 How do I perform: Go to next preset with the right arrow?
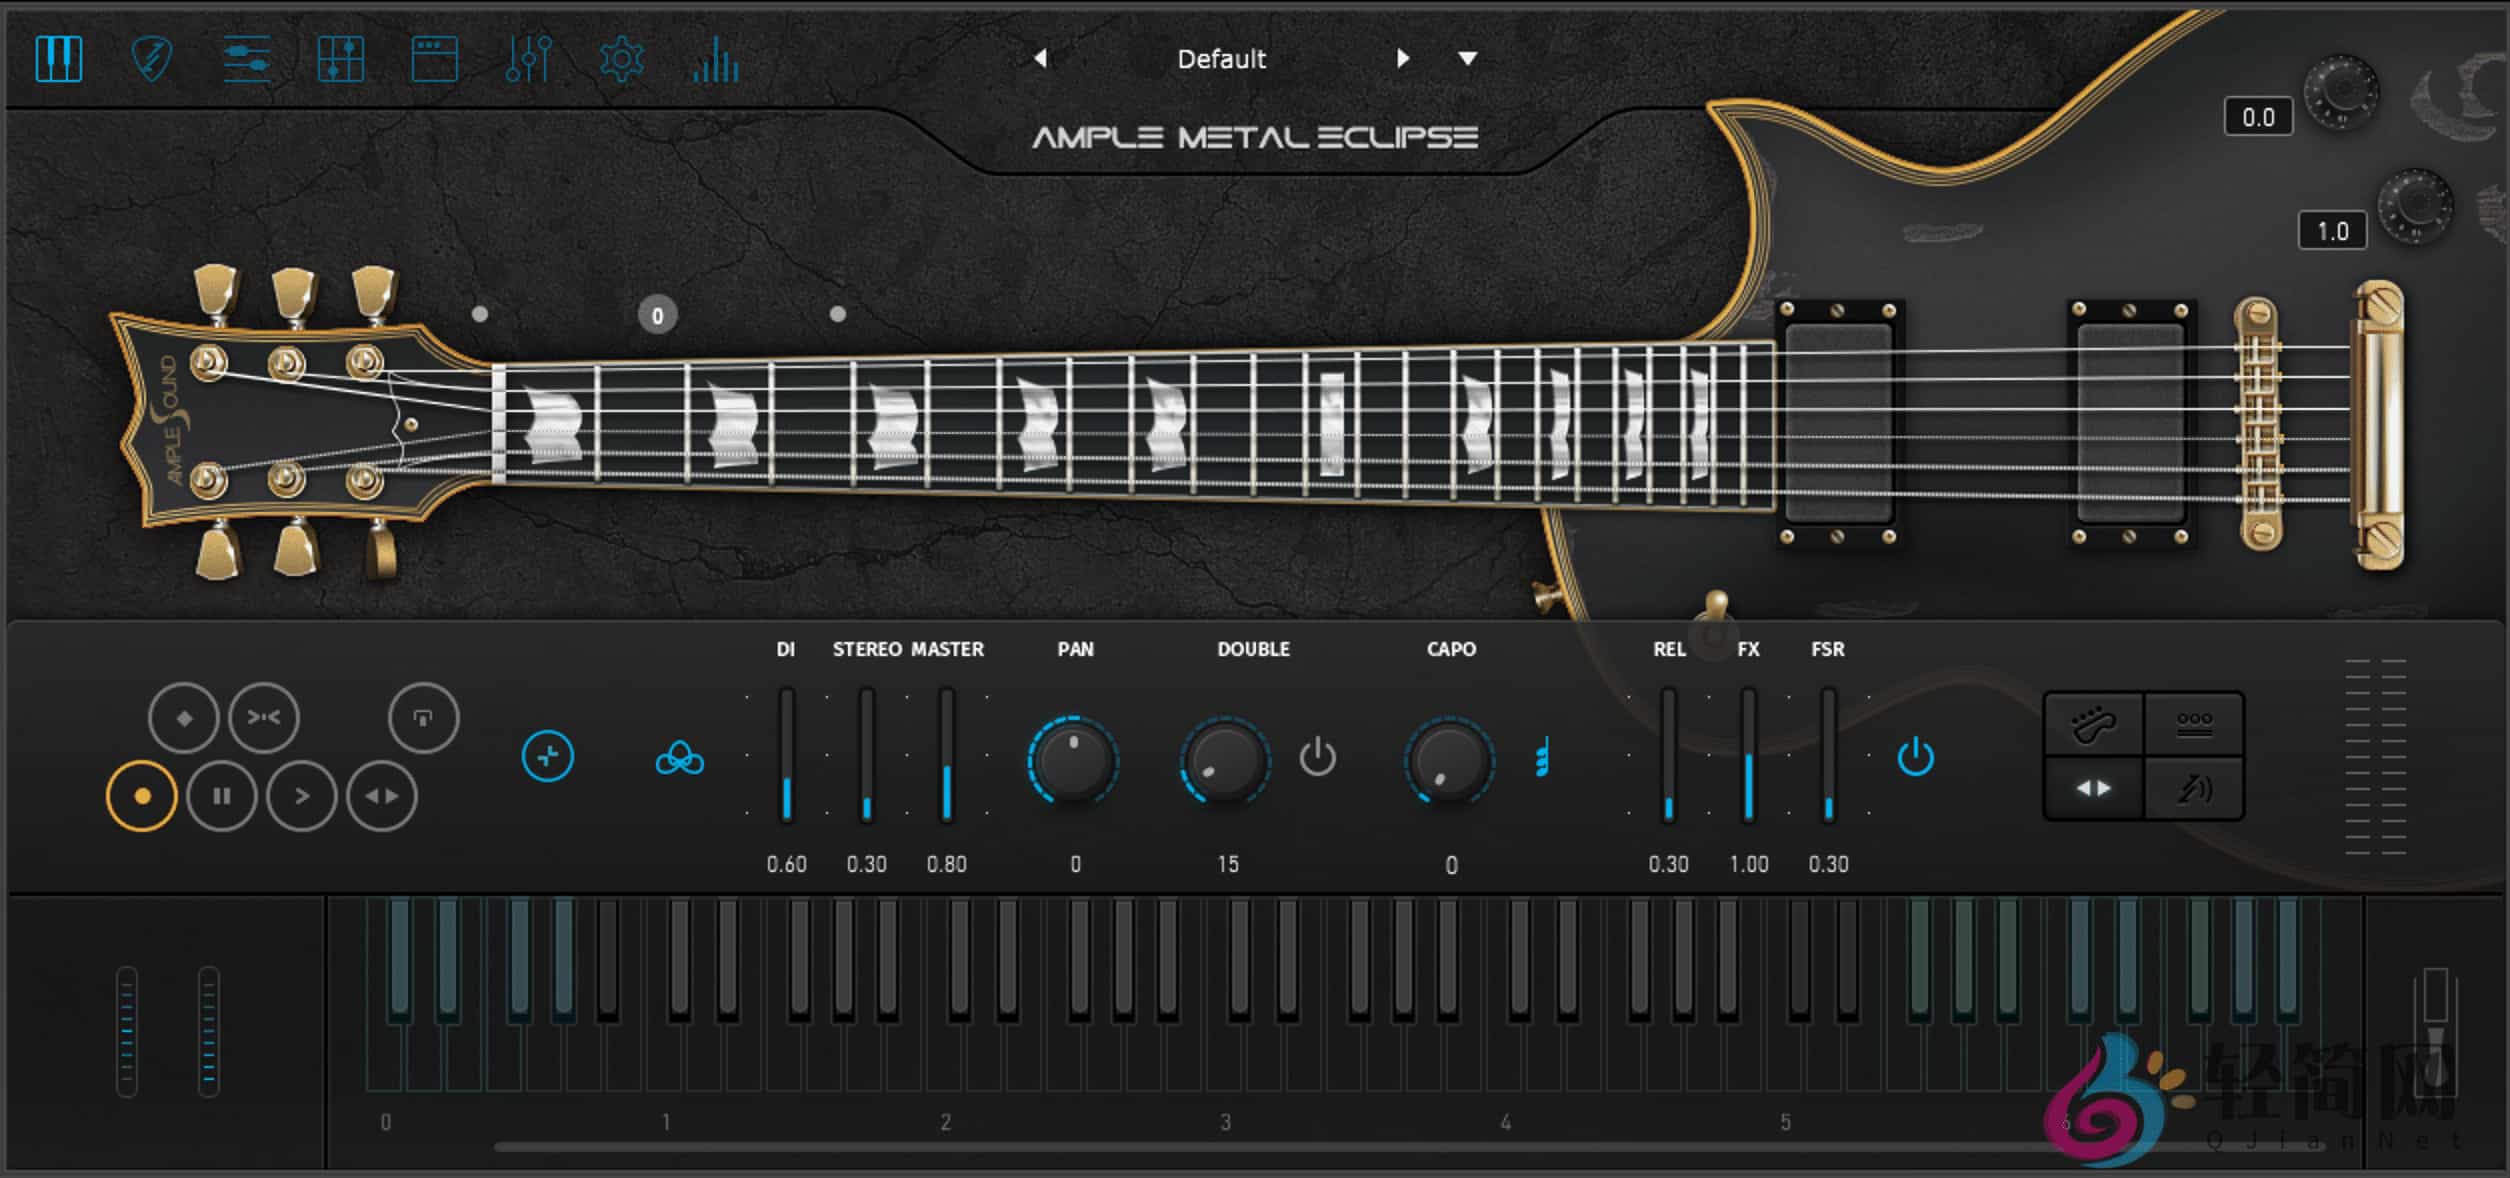coord(1403,58)
